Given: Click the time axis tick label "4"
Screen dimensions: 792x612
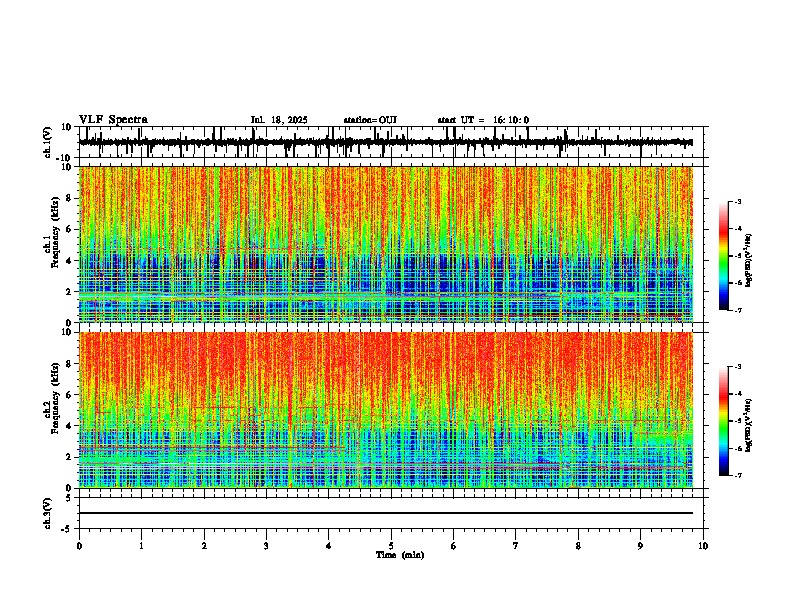Looking at the screenshot, I should [x=328, y=546].
